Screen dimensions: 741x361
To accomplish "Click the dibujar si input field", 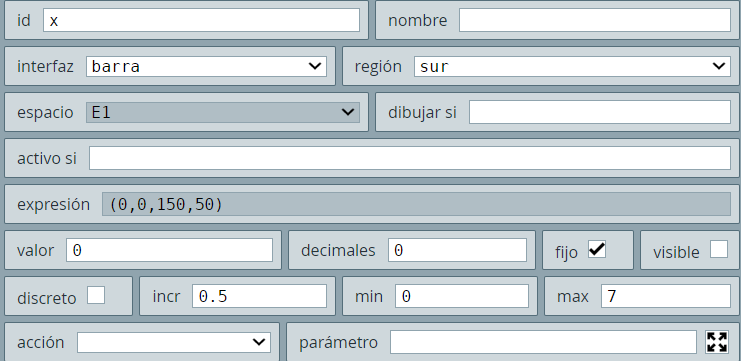I will [x=600, y=112].
